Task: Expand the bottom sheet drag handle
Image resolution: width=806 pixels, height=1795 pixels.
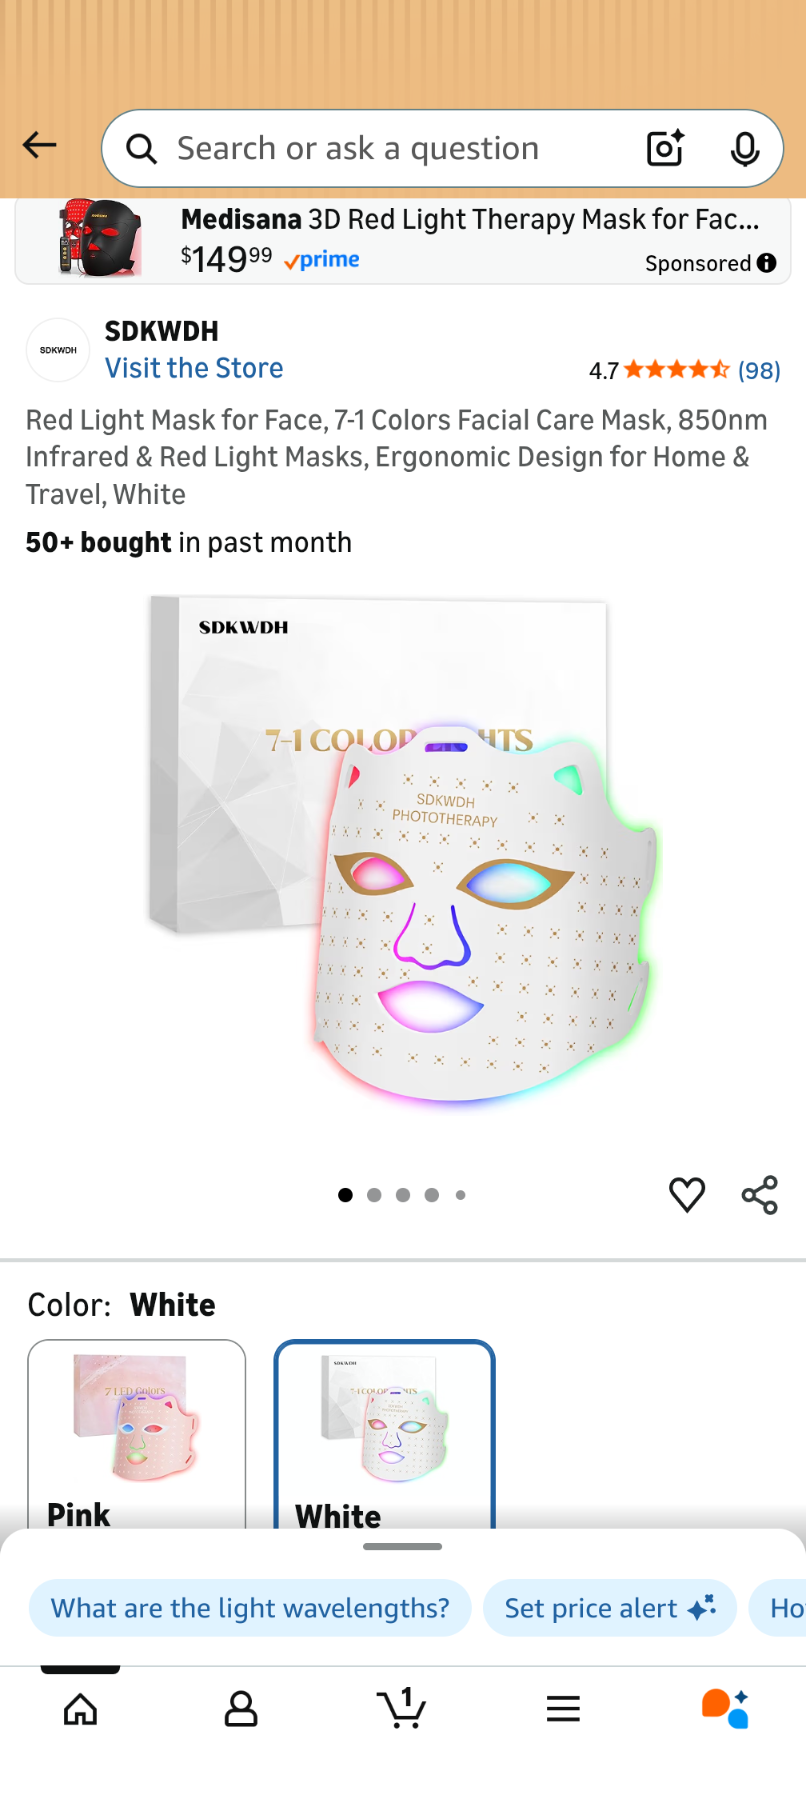Action: tap(403, 1546)
